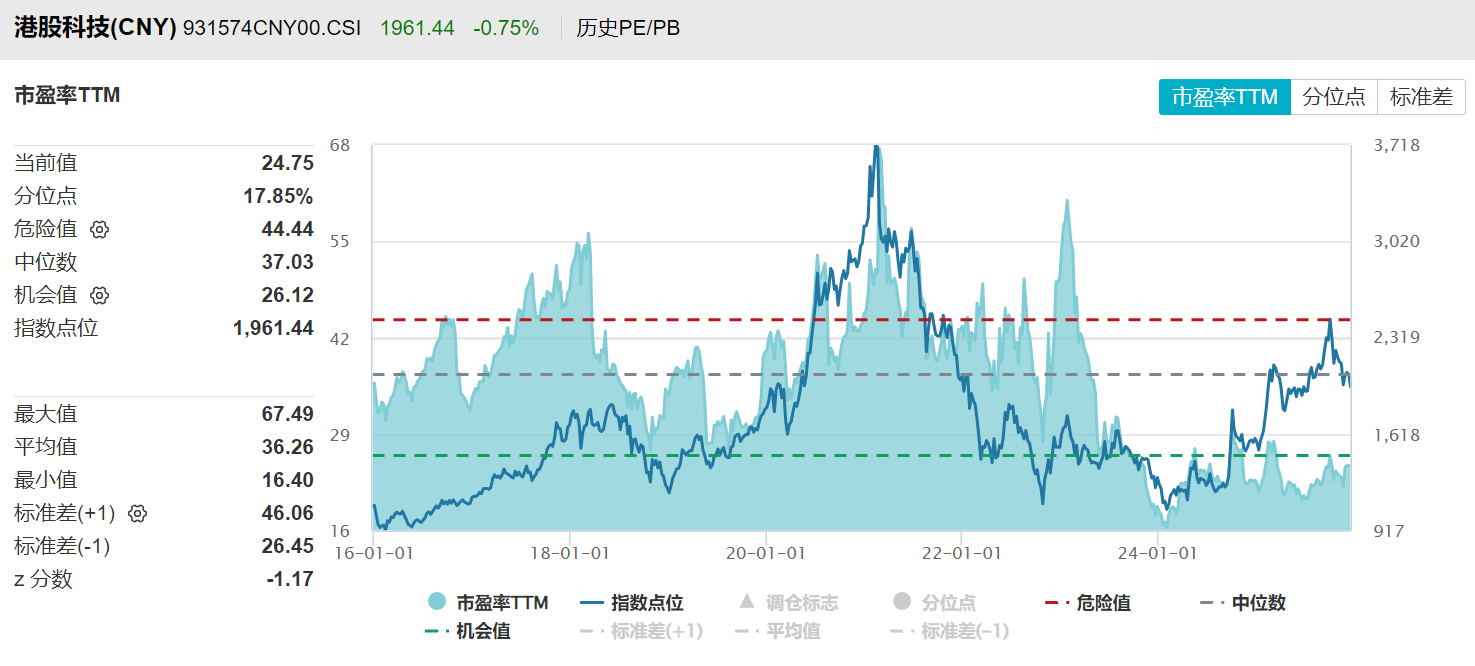Toggle 机会值 green dashed line
This screenshot has height=666, width=1475.
[x=468, y=631]
